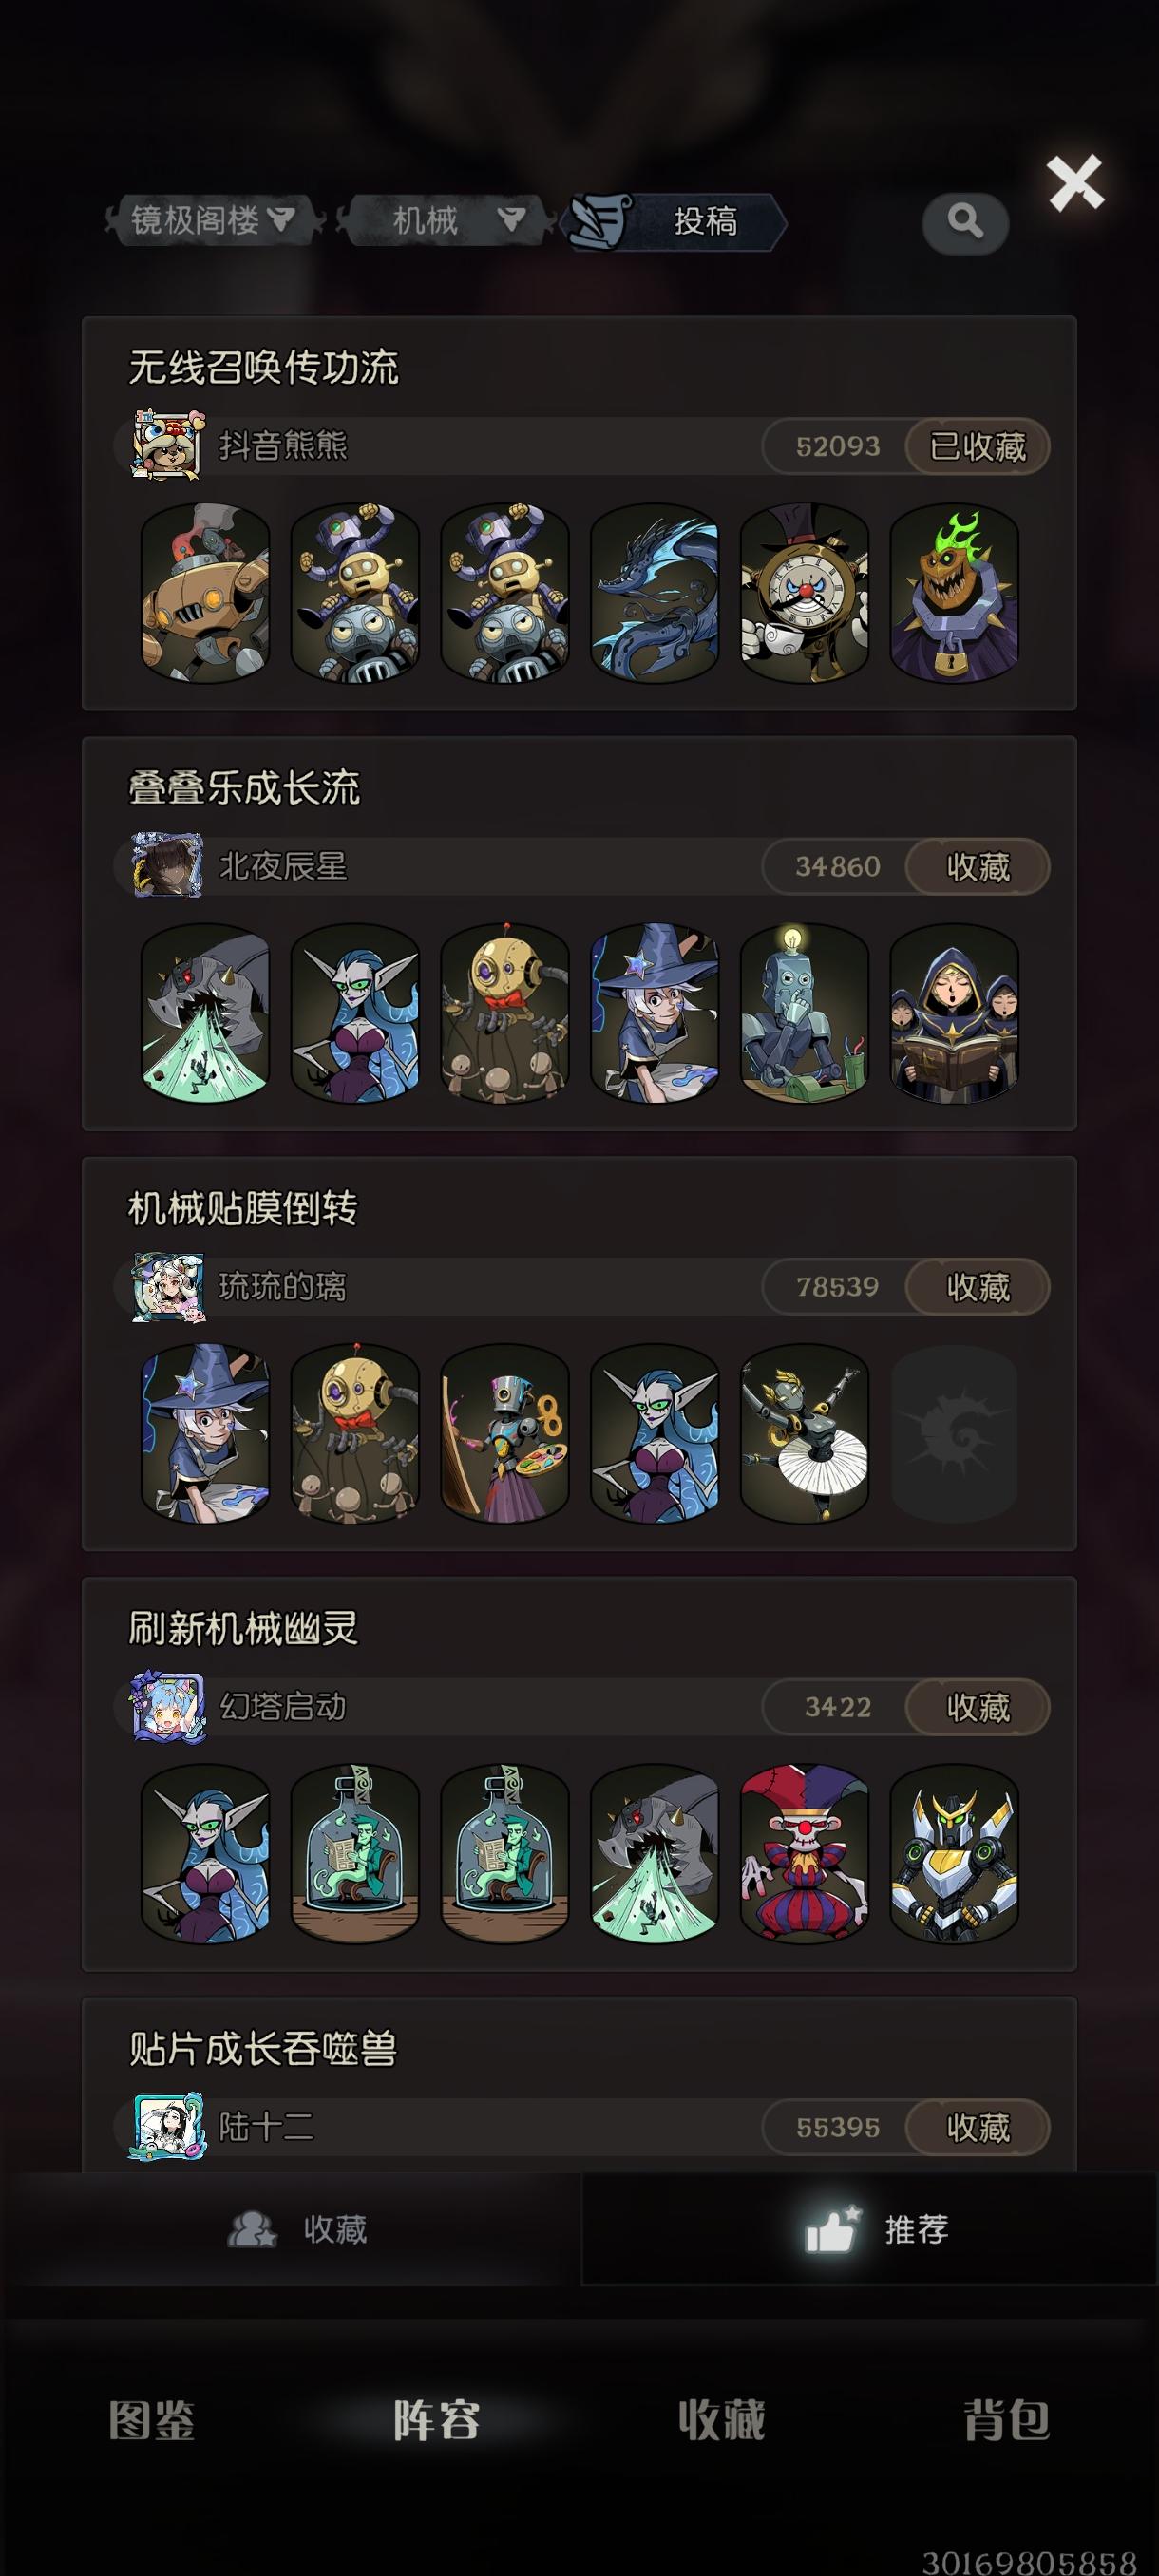Viewport: 1159px width, 2576px height.
Task: Open the search magnifier icon
Action: (965, 222)
